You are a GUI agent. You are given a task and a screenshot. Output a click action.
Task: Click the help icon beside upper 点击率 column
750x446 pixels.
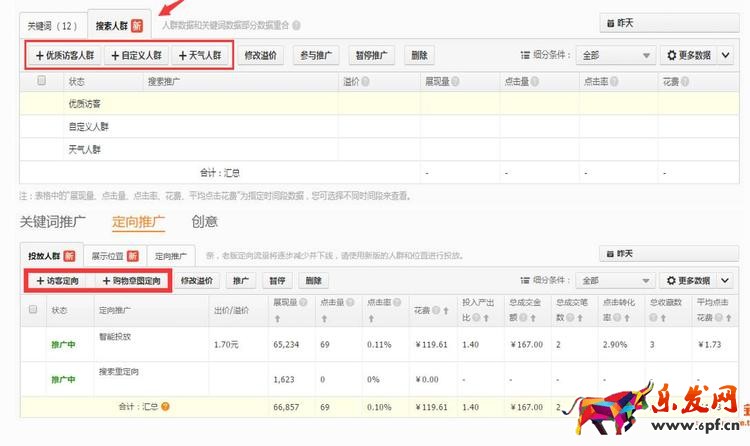pos(617,81)
